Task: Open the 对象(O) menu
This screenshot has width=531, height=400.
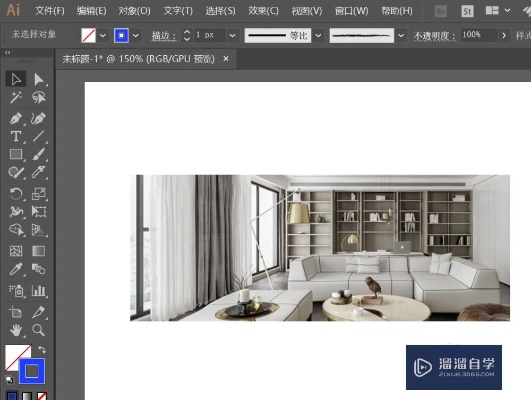Action: (x=134, y=11)
